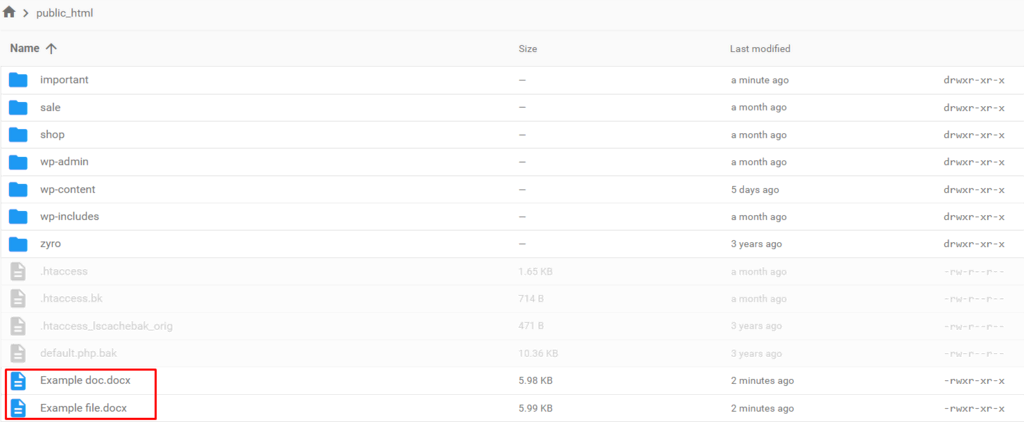Sort files by Name column

click(x=25, y=48)
